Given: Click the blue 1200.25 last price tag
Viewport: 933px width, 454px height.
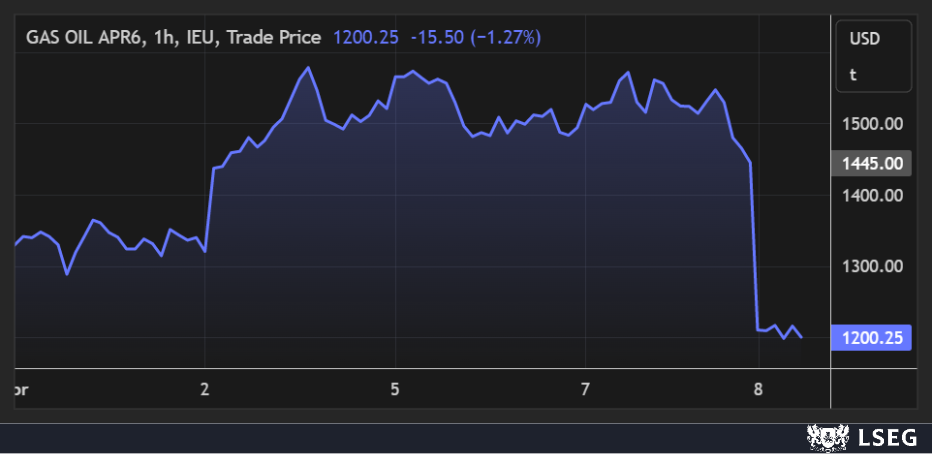Looking at the screenshot, I should point(871,338).
